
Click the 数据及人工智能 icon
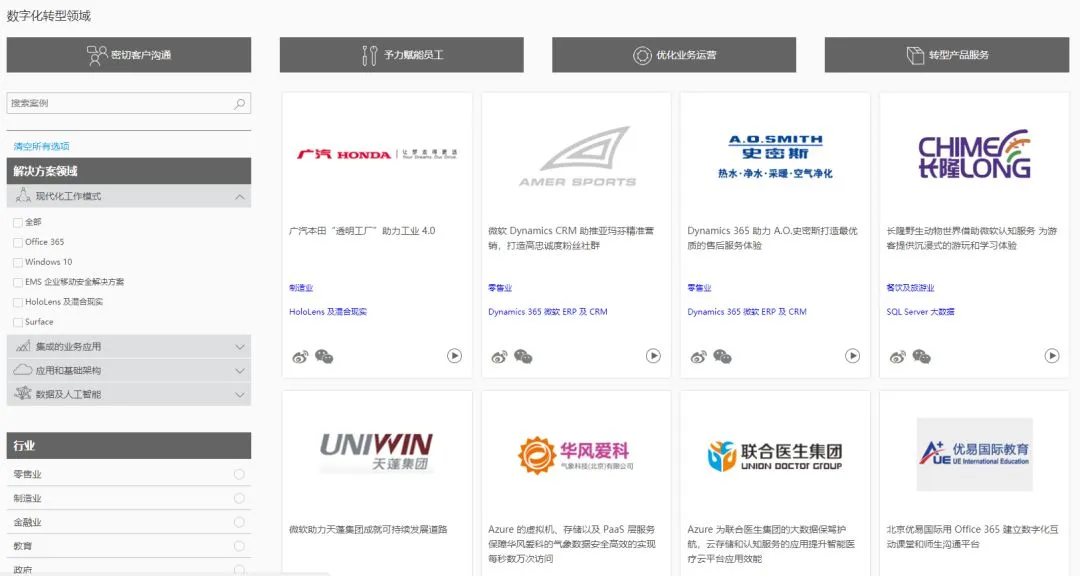[x=23, y=393]
